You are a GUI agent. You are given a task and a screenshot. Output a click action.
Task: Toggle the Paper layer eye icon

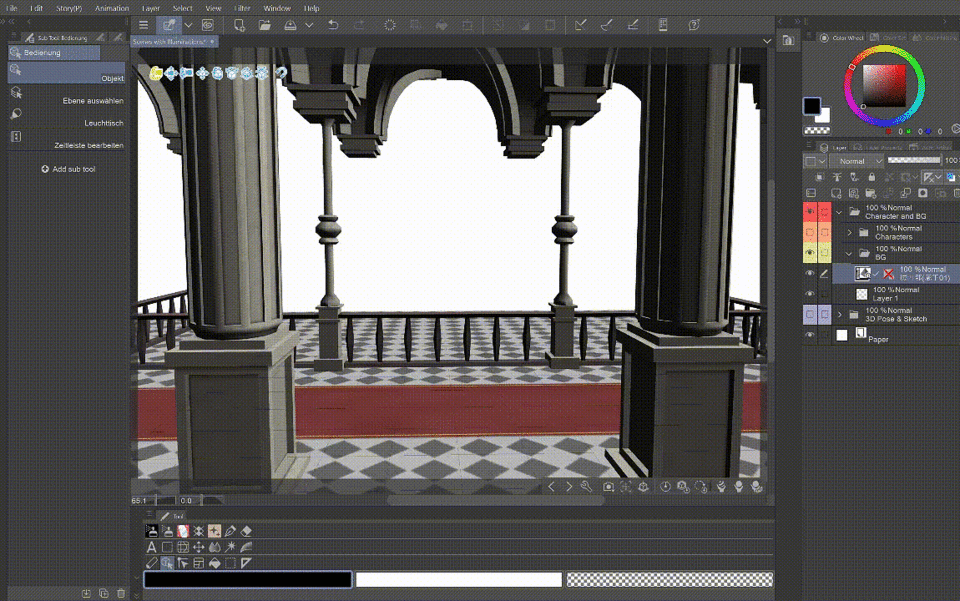pos(809,335)
